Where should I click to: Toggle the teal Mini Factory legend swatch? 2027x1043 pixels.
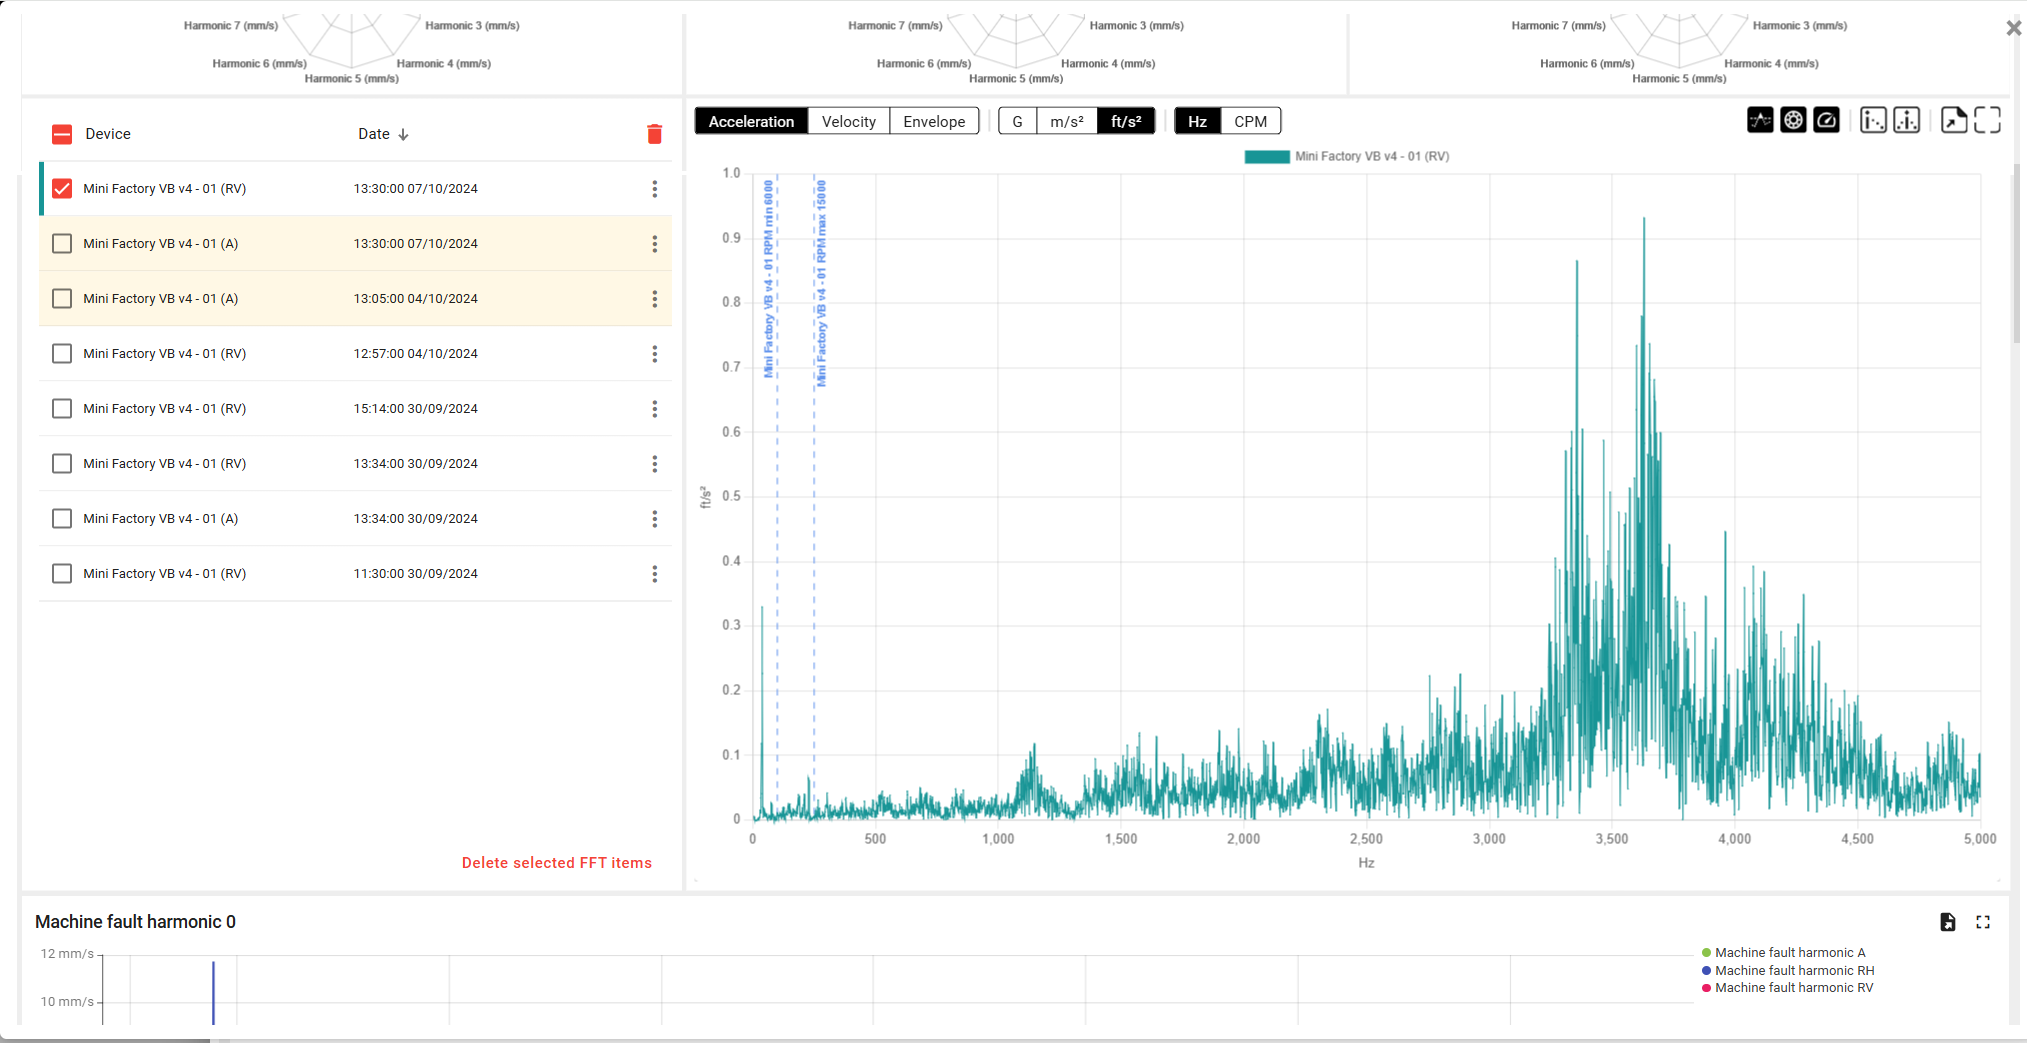[x=1266, y=157]
